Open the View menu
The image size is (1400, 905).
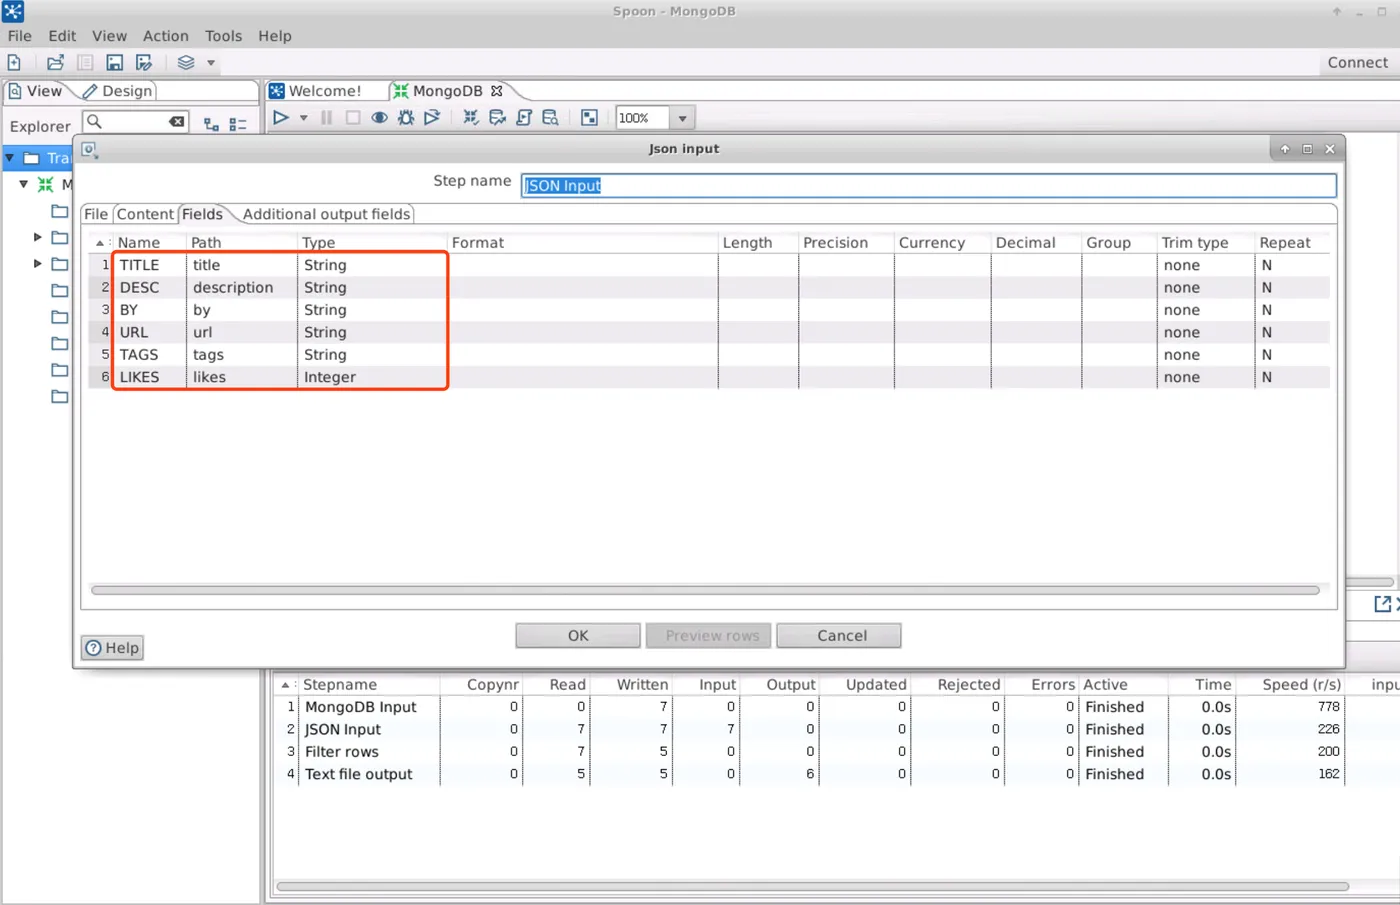point(109,36)
